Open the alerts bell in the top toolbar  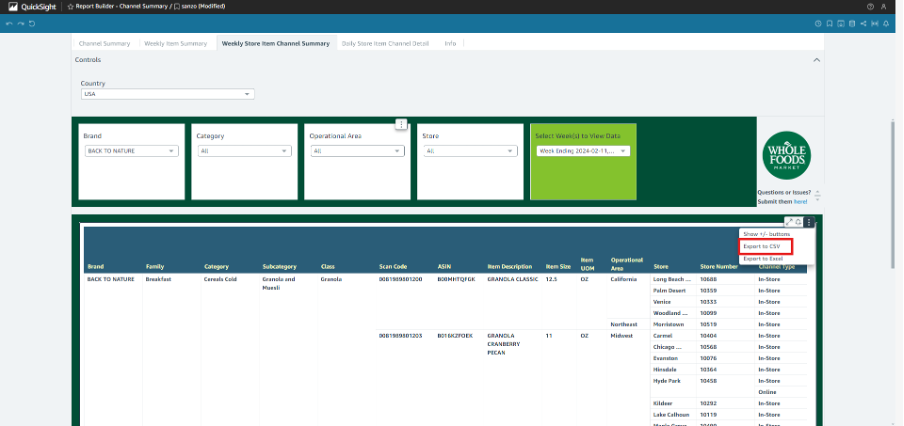click(886, 24)
